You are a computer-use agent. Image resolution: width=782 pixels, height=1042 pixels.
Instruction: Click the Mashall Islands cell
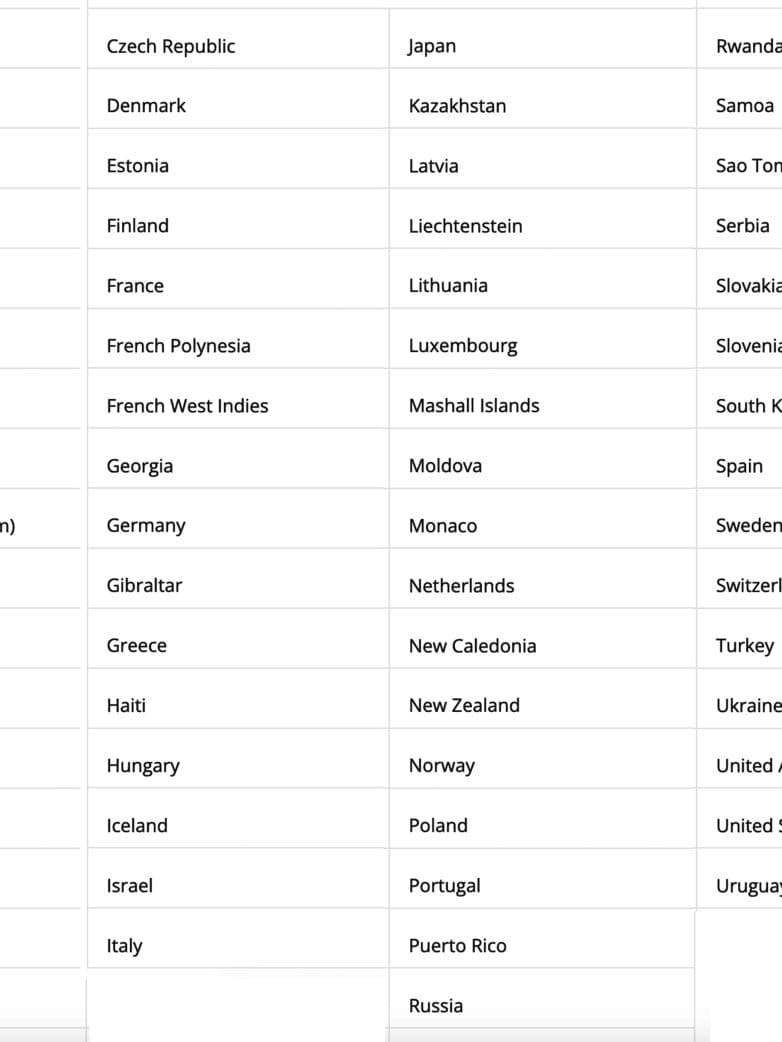pos(474,406)
